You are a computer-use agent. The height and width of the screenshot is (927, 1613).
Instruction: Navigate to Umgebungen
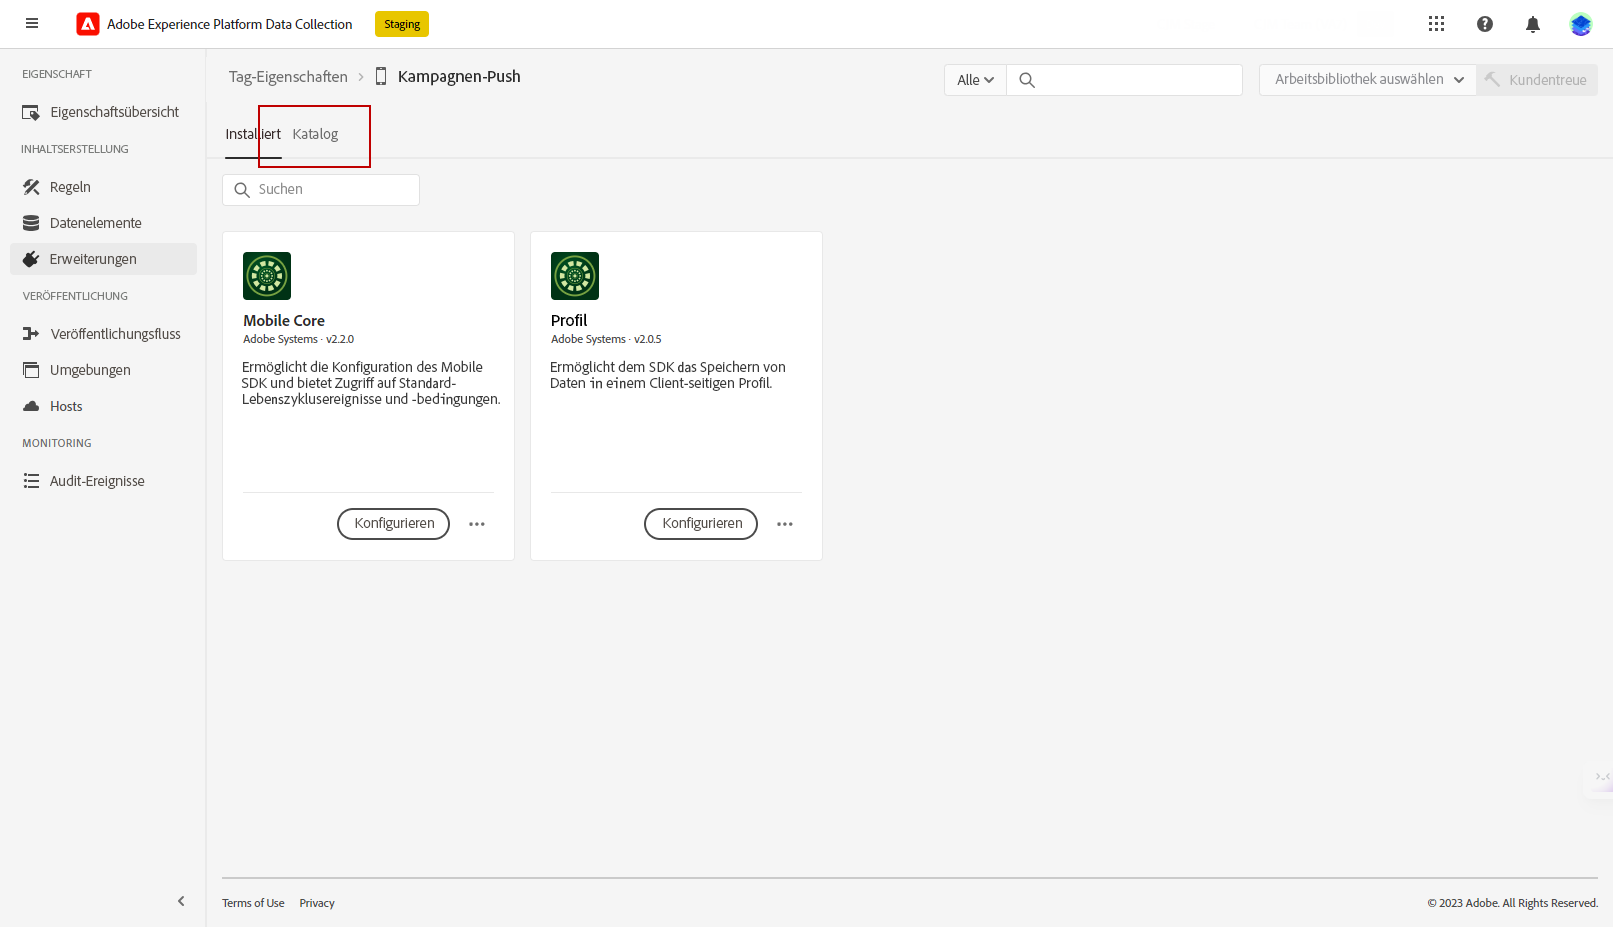104,370
